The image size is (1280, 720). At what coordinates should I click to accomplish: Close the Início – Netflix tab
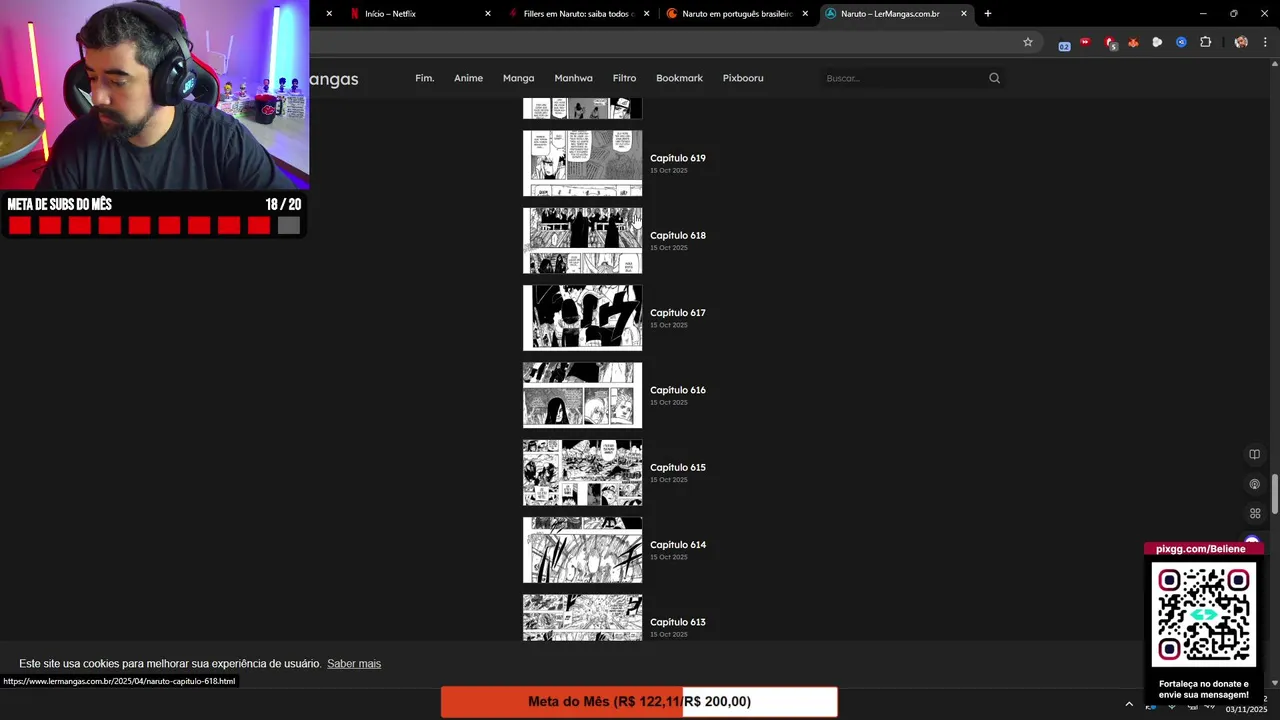[x=488, y=14]
